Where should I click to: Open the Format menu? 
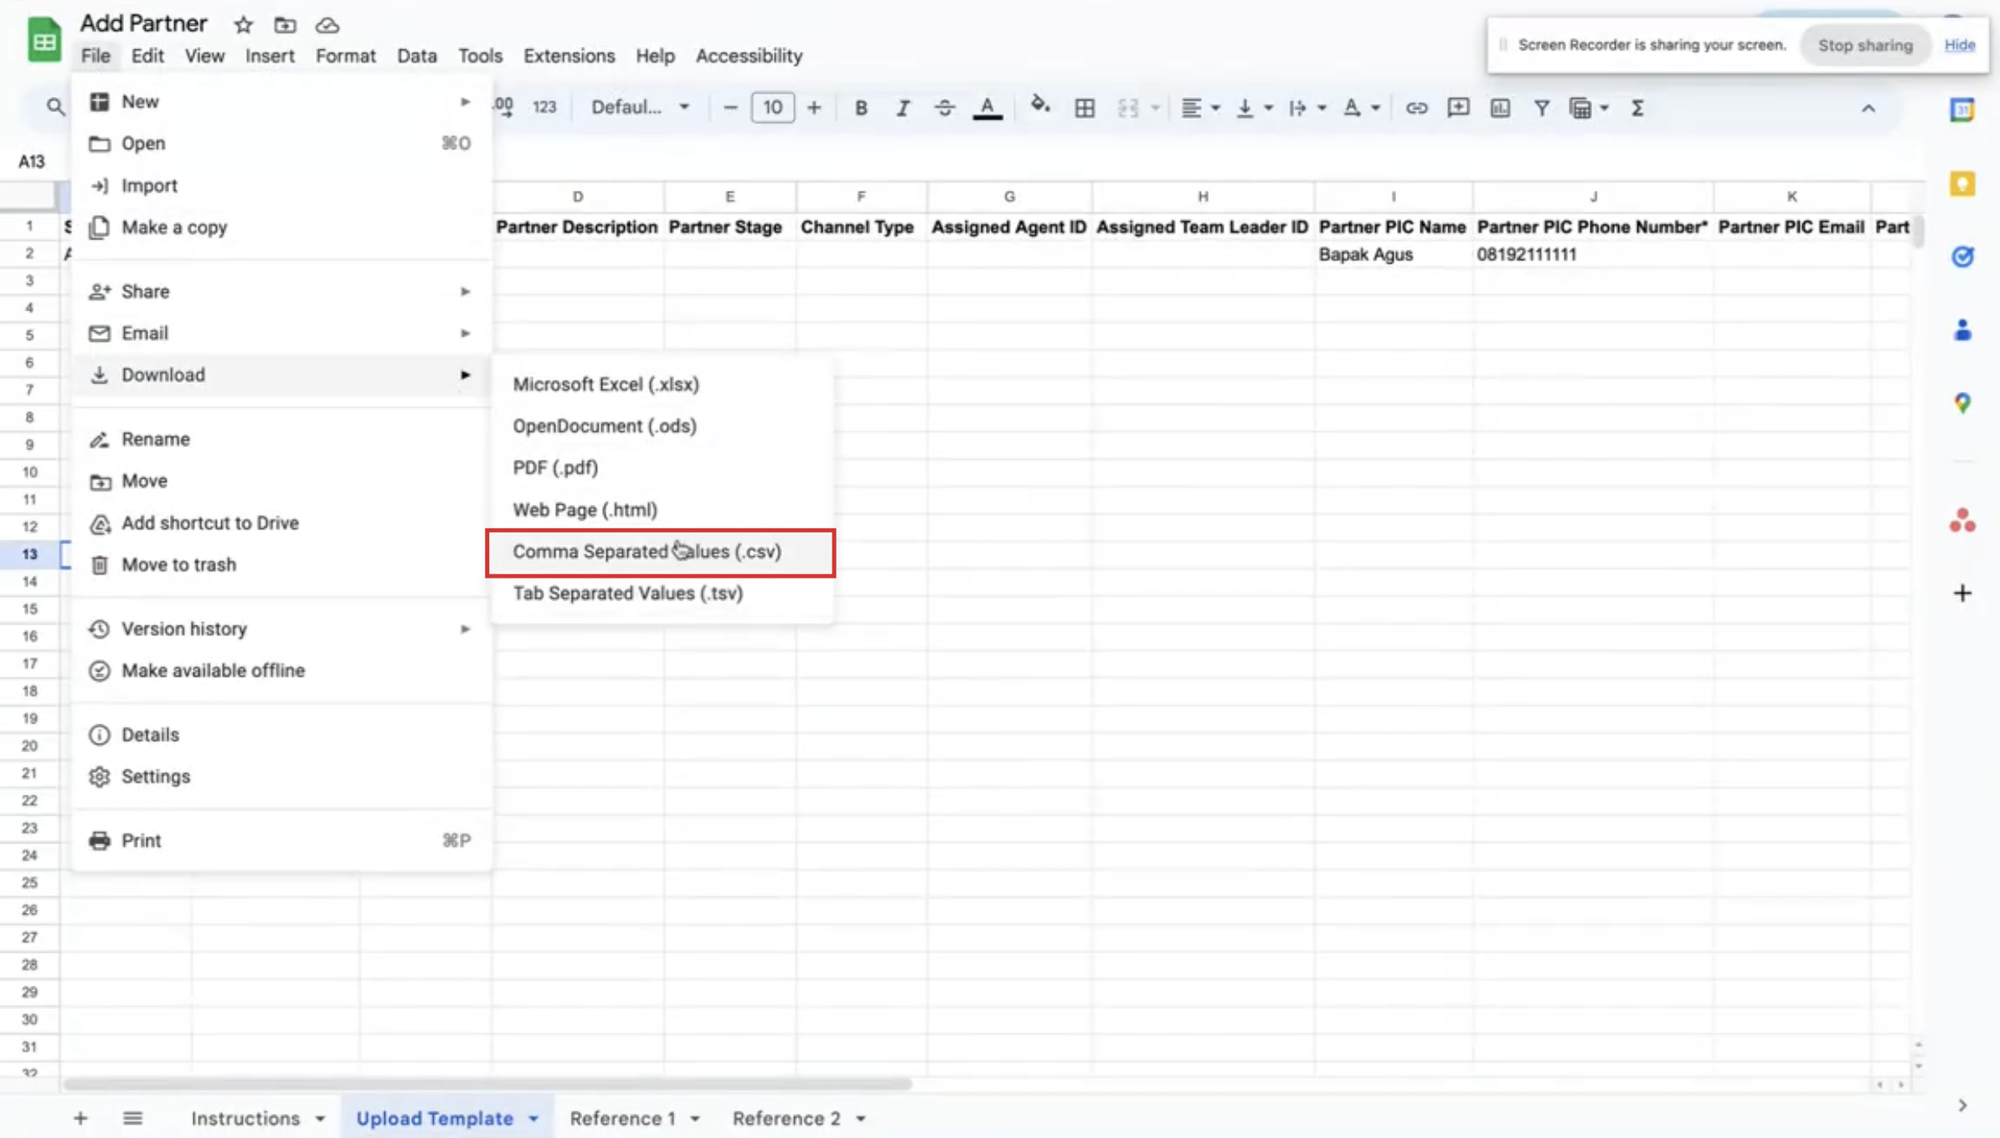pyautogui.click(x=346, y=56)
